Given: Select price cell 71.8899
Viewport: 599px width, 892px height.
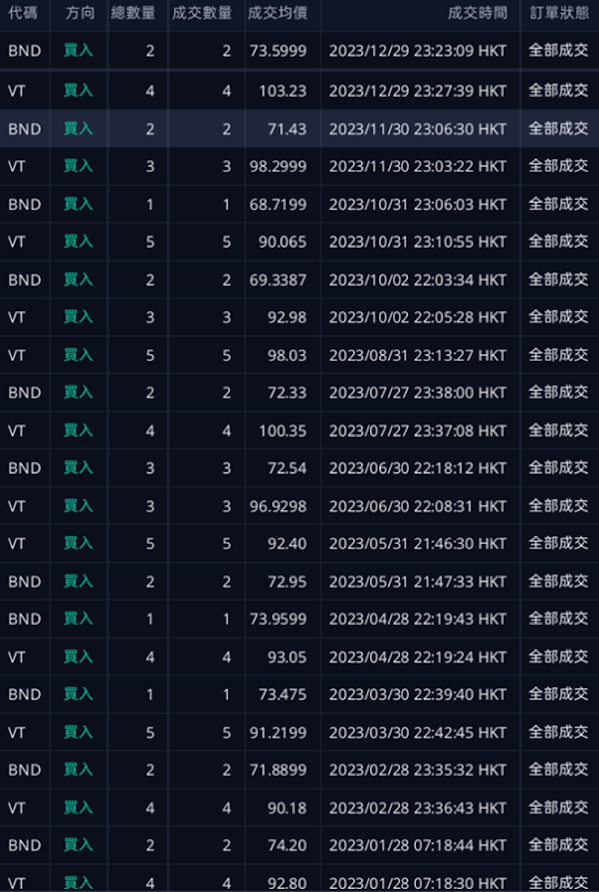Looking at the screenshot, I should (278, 770).
